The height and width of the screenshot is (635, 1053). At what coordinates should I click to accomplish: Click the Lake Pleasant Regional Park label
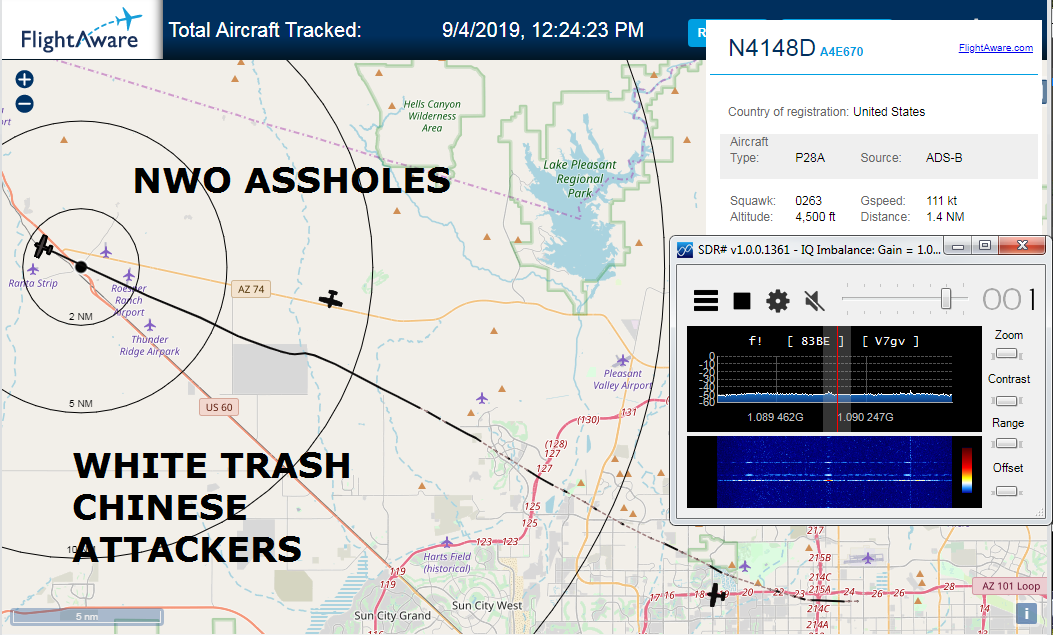pos(580,179)
